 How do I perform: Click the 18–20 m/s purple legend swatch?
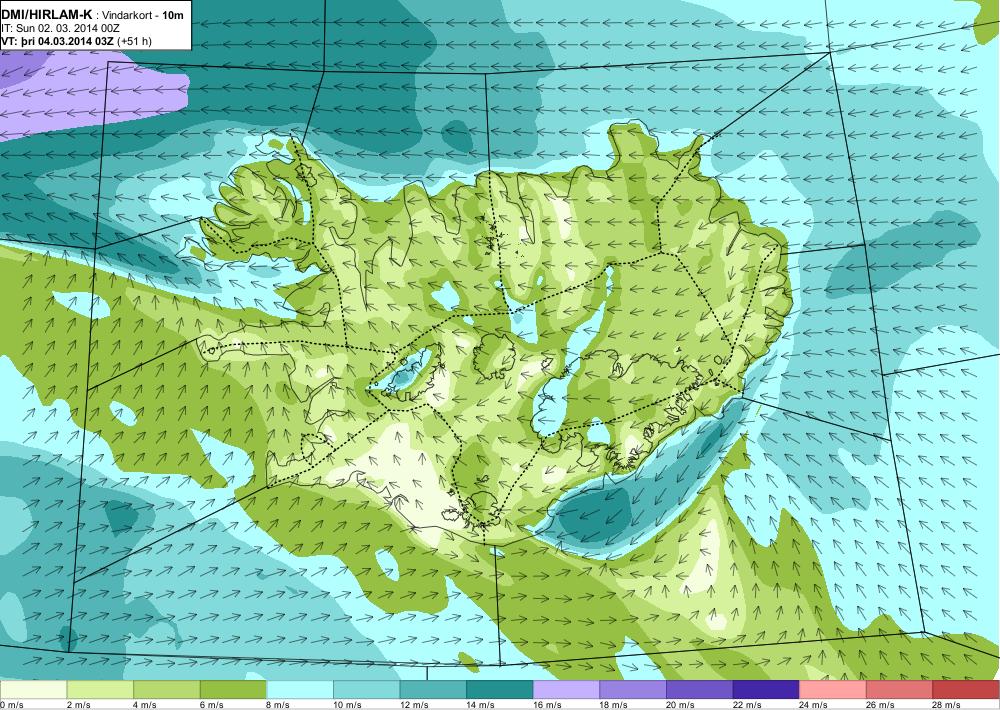(x=633, y=690)
